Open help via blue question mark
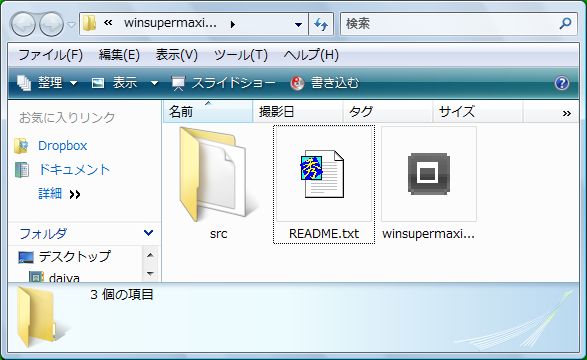587x360 pixels. pyautogui.click(x=562, y=83)
